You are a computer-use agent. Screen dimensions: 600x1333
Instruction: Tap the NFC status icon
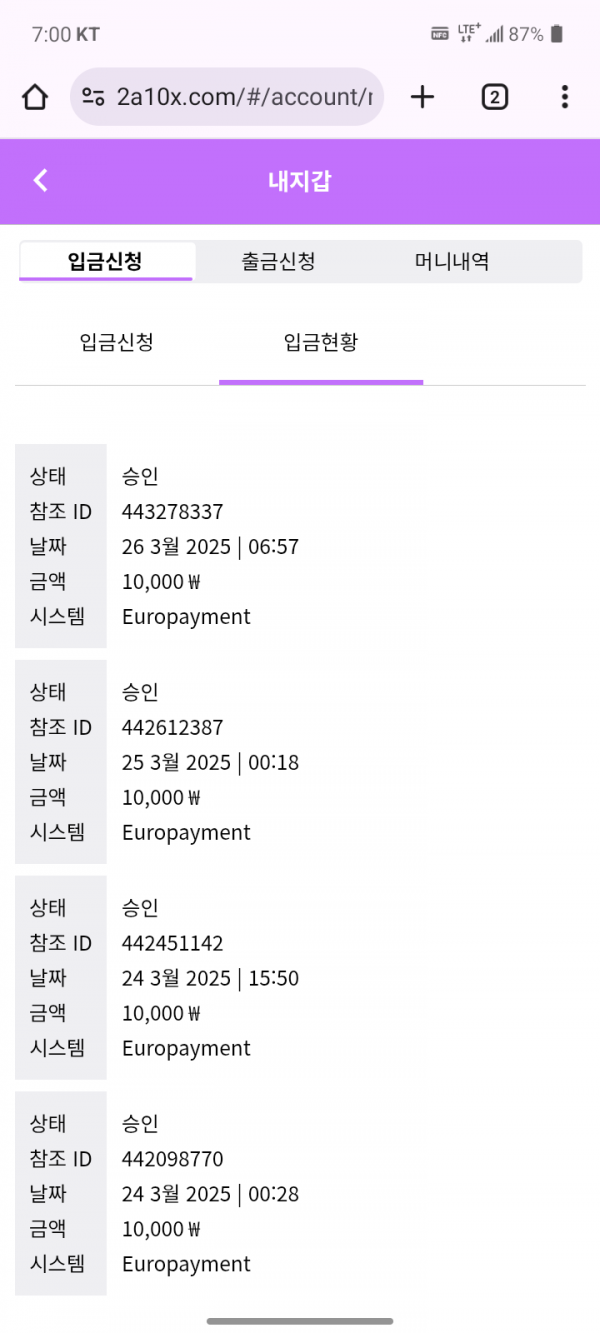[439, 34]
